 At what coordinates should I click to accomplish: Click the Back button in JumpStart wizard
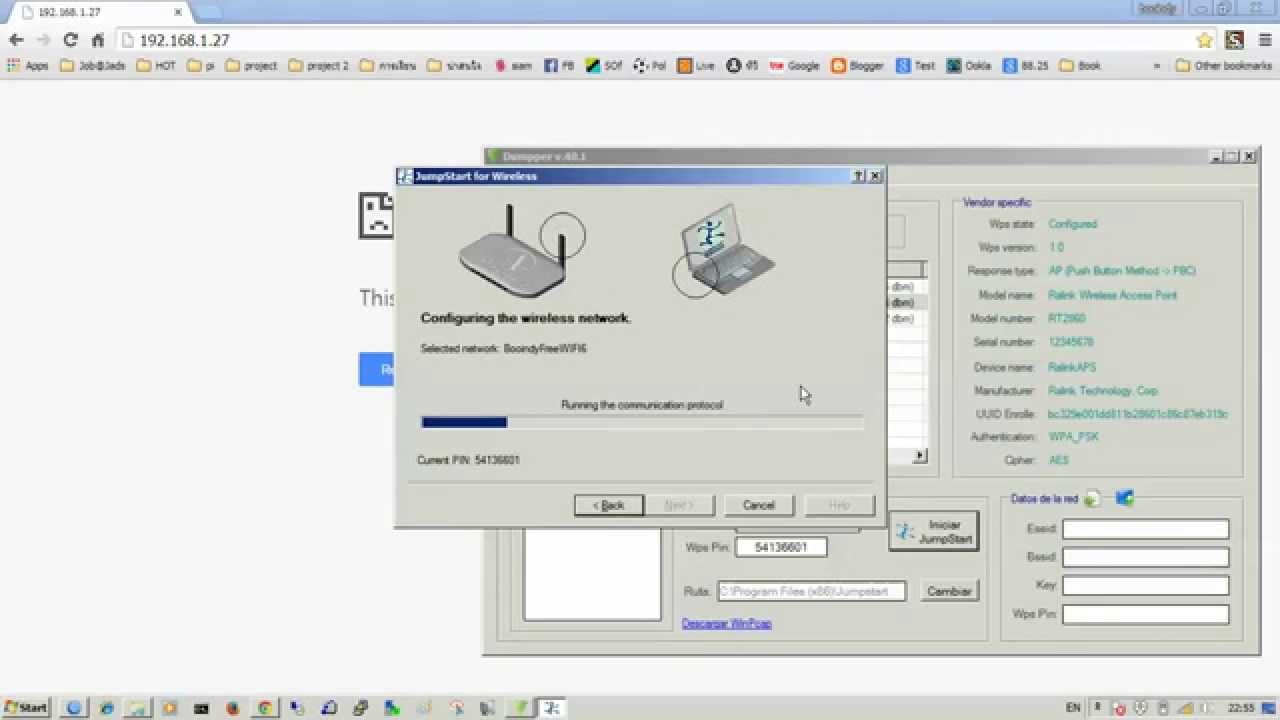point(609,505)
